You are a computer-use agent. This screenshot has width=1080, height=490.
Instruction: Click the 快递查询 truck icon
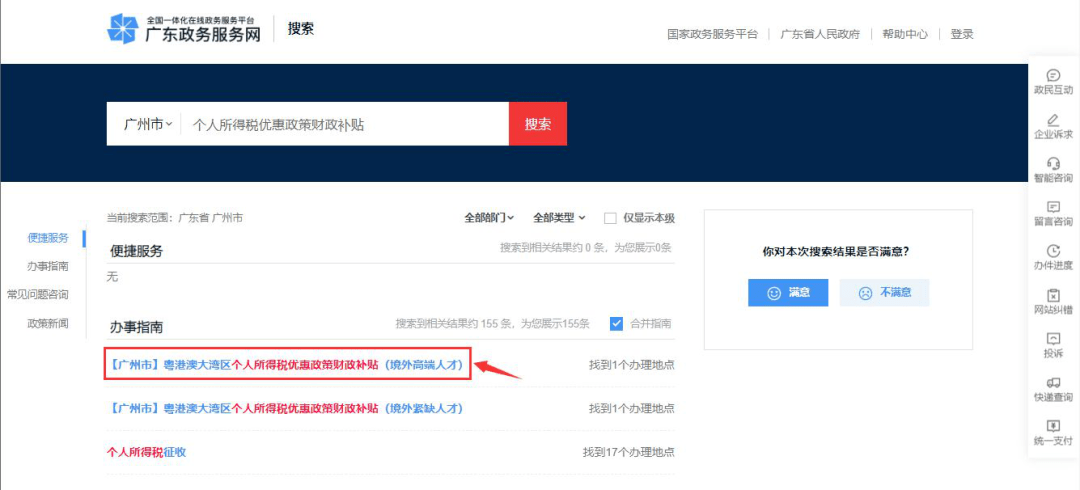tap(1052, 384)
